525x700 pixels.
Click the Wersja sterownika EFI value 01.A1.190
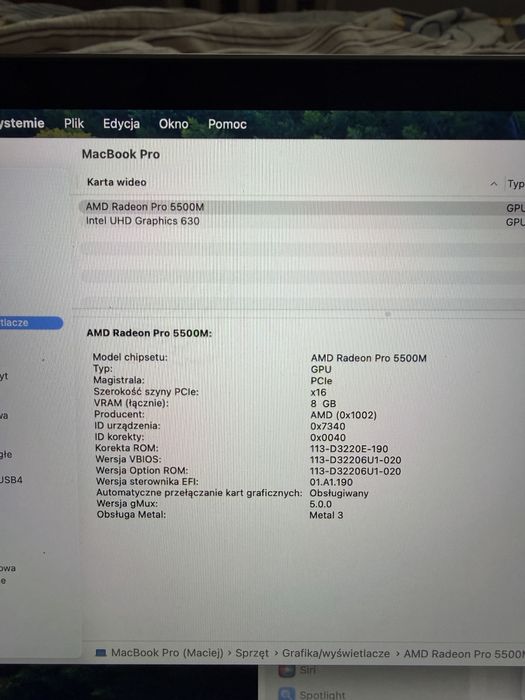point(331,482)
